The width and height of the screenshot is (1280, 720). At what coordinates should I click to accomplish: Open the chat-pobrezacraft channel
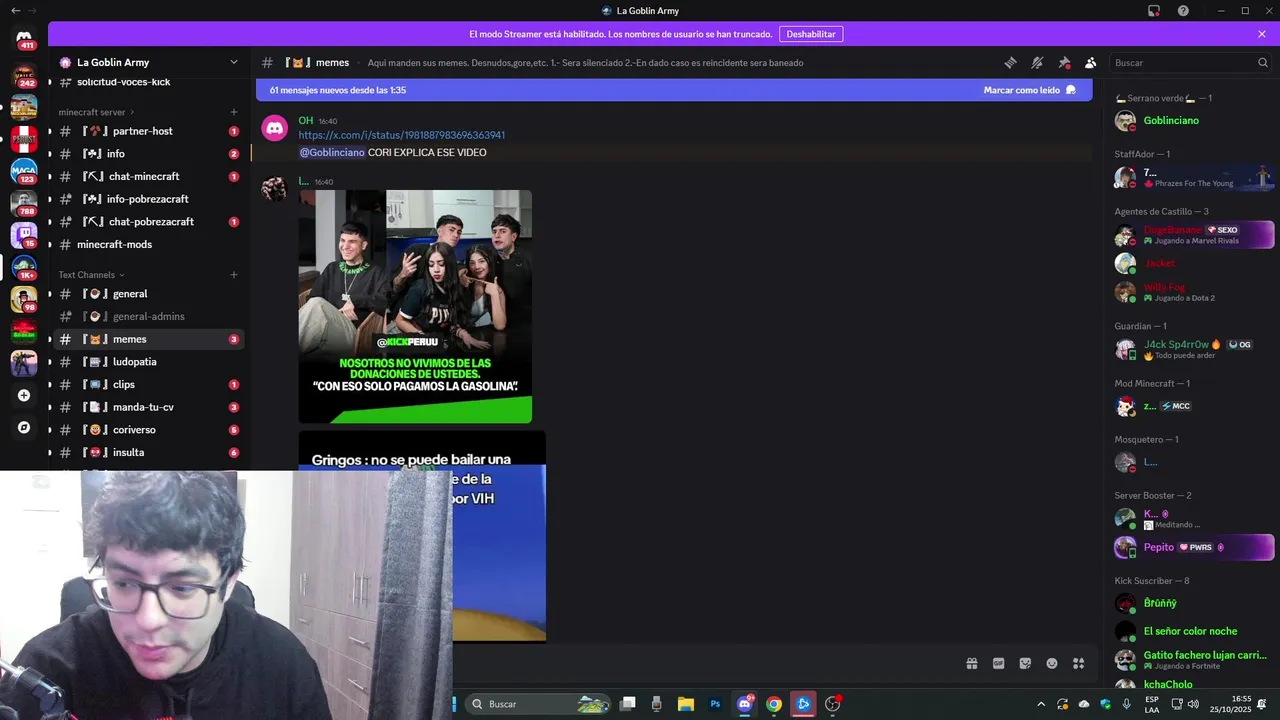pos(148,222)
